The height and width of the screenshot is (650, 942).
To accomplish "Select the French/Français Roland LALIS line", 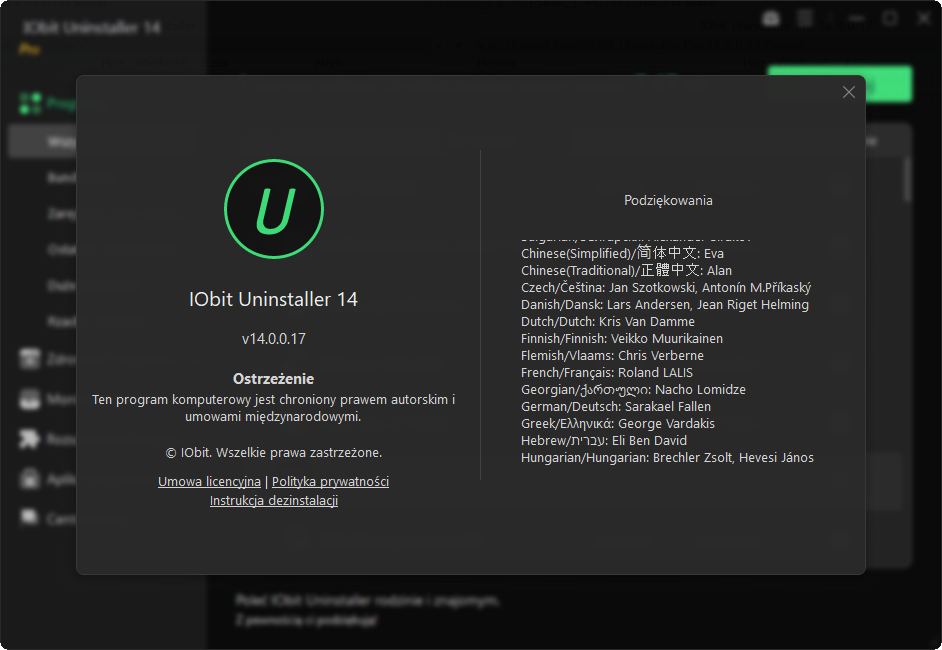I will click(607, 372).
